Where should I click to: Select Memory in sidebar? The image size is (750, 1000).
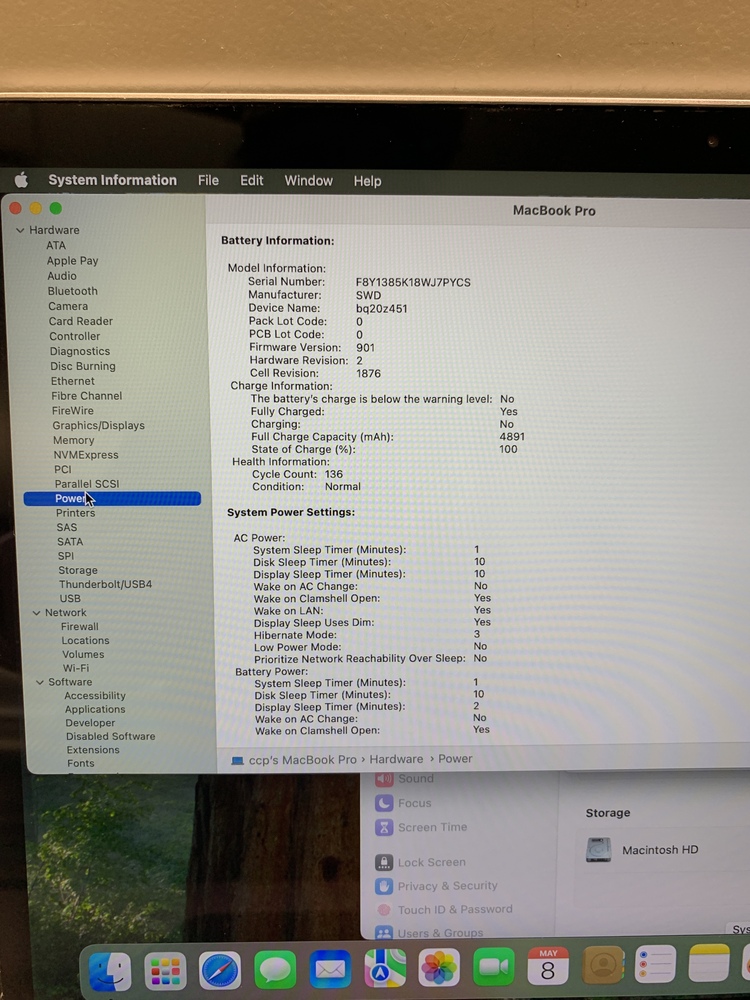point(73,440)
